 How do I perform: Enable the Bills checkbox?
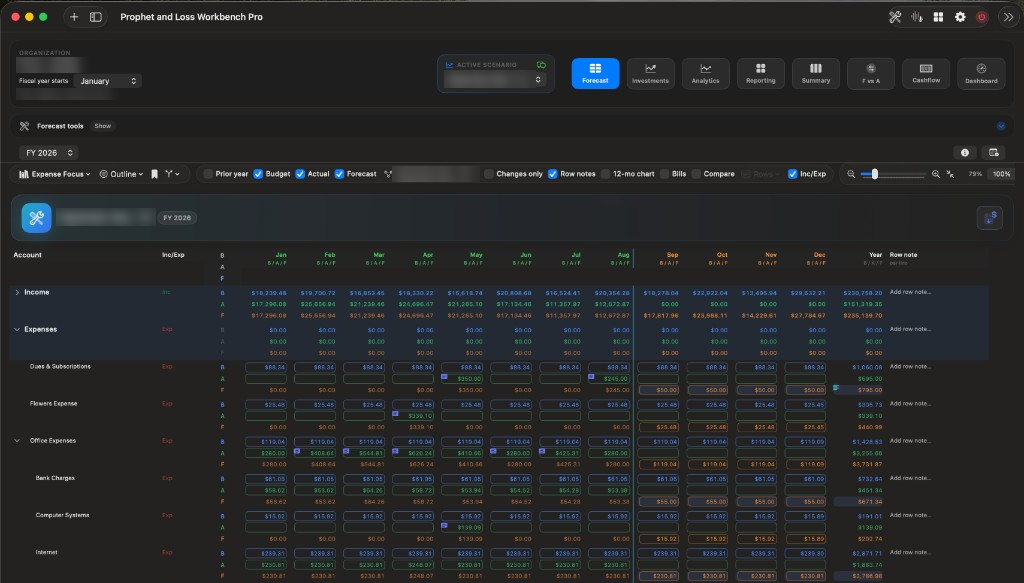click(664, 174)
